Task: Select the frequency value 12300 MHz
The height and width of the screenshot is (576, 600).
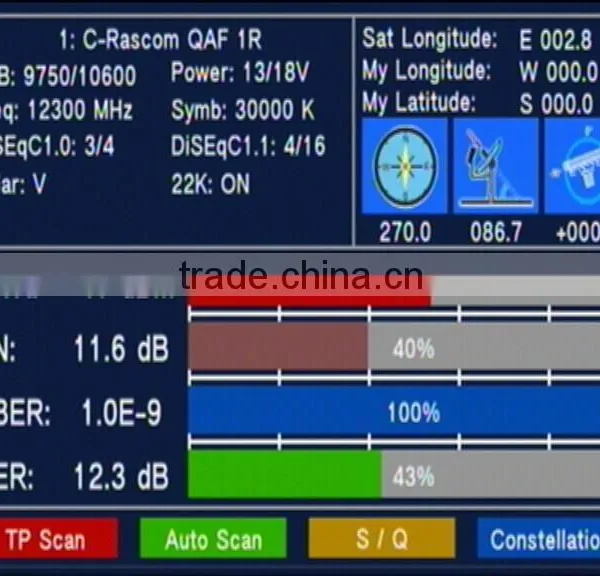Action: pyautogui.click(x=80, y=110)
